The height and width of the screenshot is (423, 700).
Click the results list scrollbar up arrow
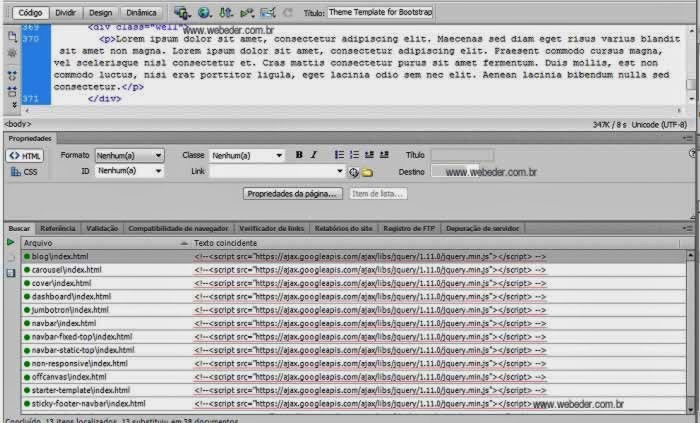click(691, 255)
